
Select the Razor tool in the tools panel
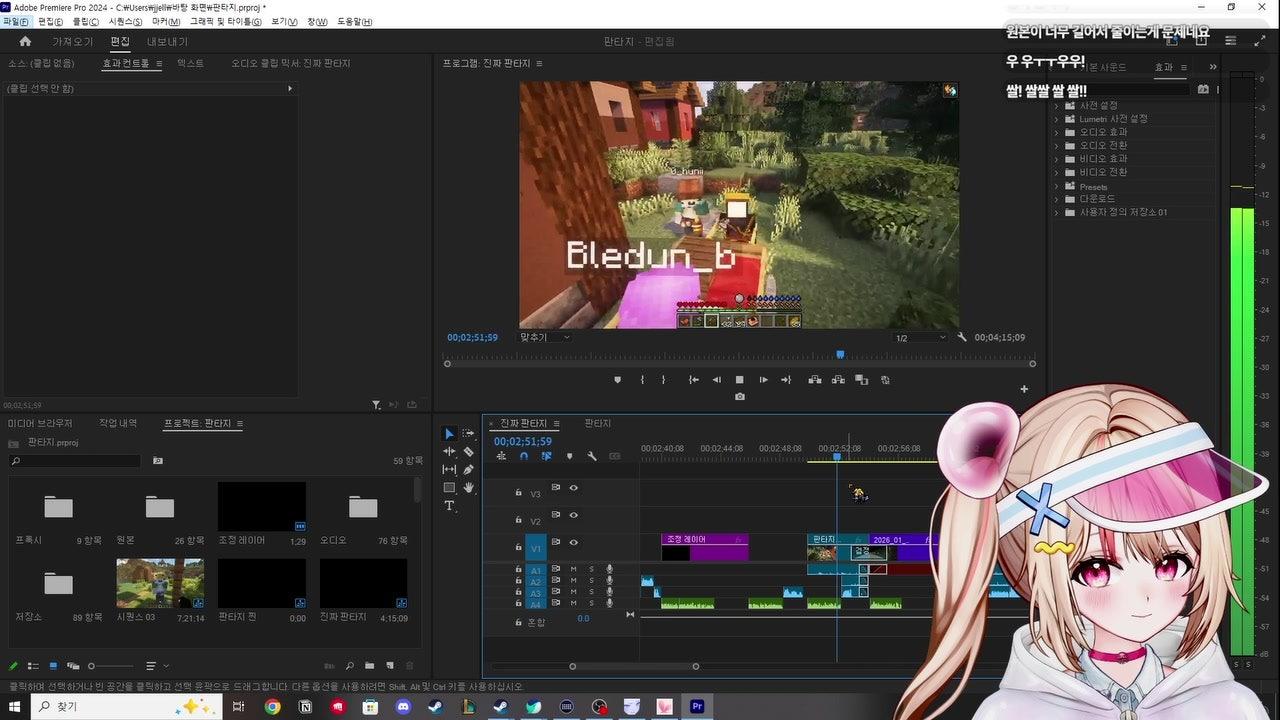tap(468, 452)
